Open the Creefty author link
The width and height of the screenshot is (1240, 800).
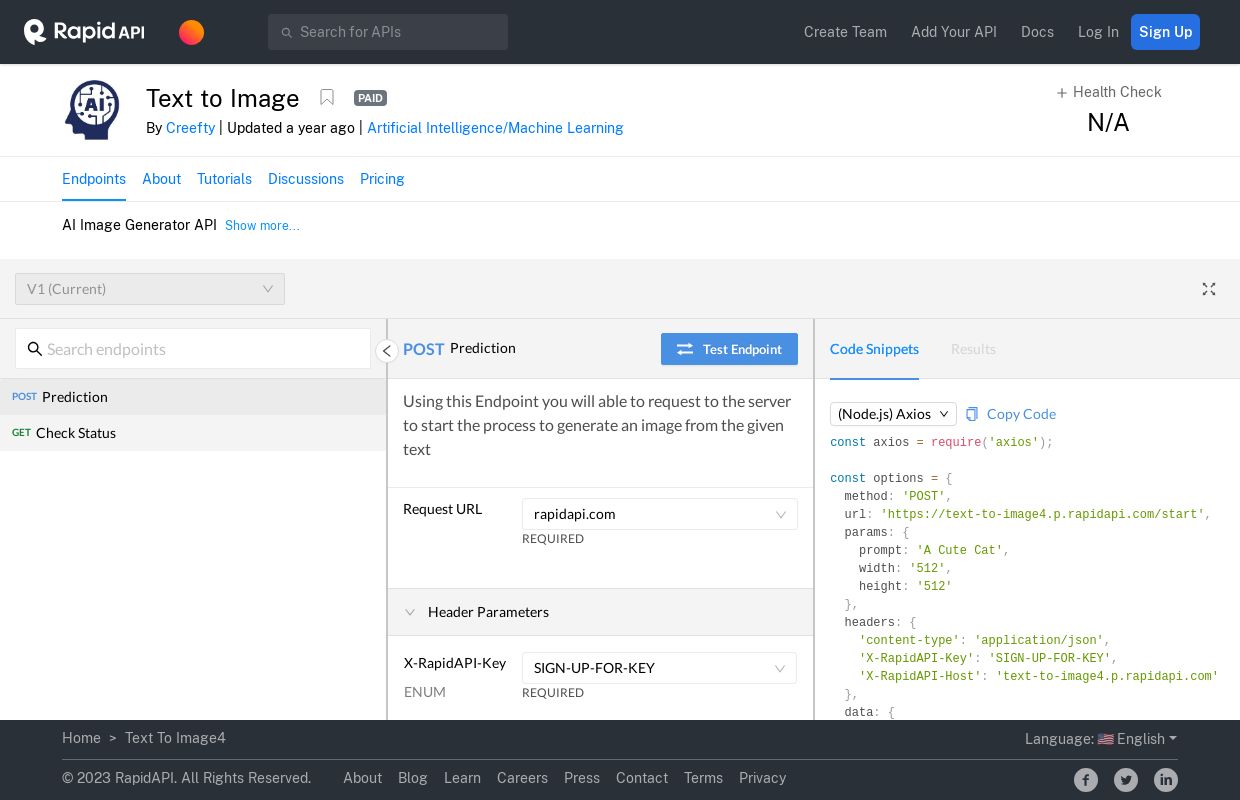(190, 128)
